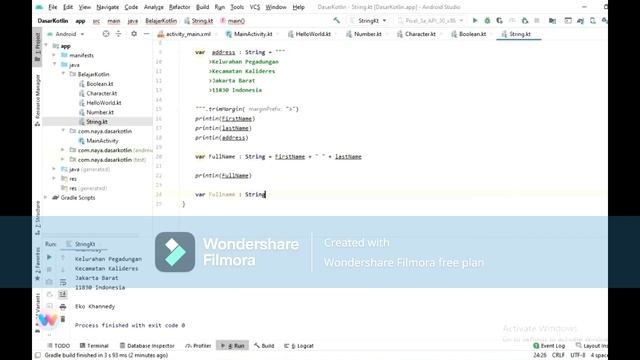Open the Resource Manager side tab
The height and width of the screenshot is (360, 640).
point(38,100)
